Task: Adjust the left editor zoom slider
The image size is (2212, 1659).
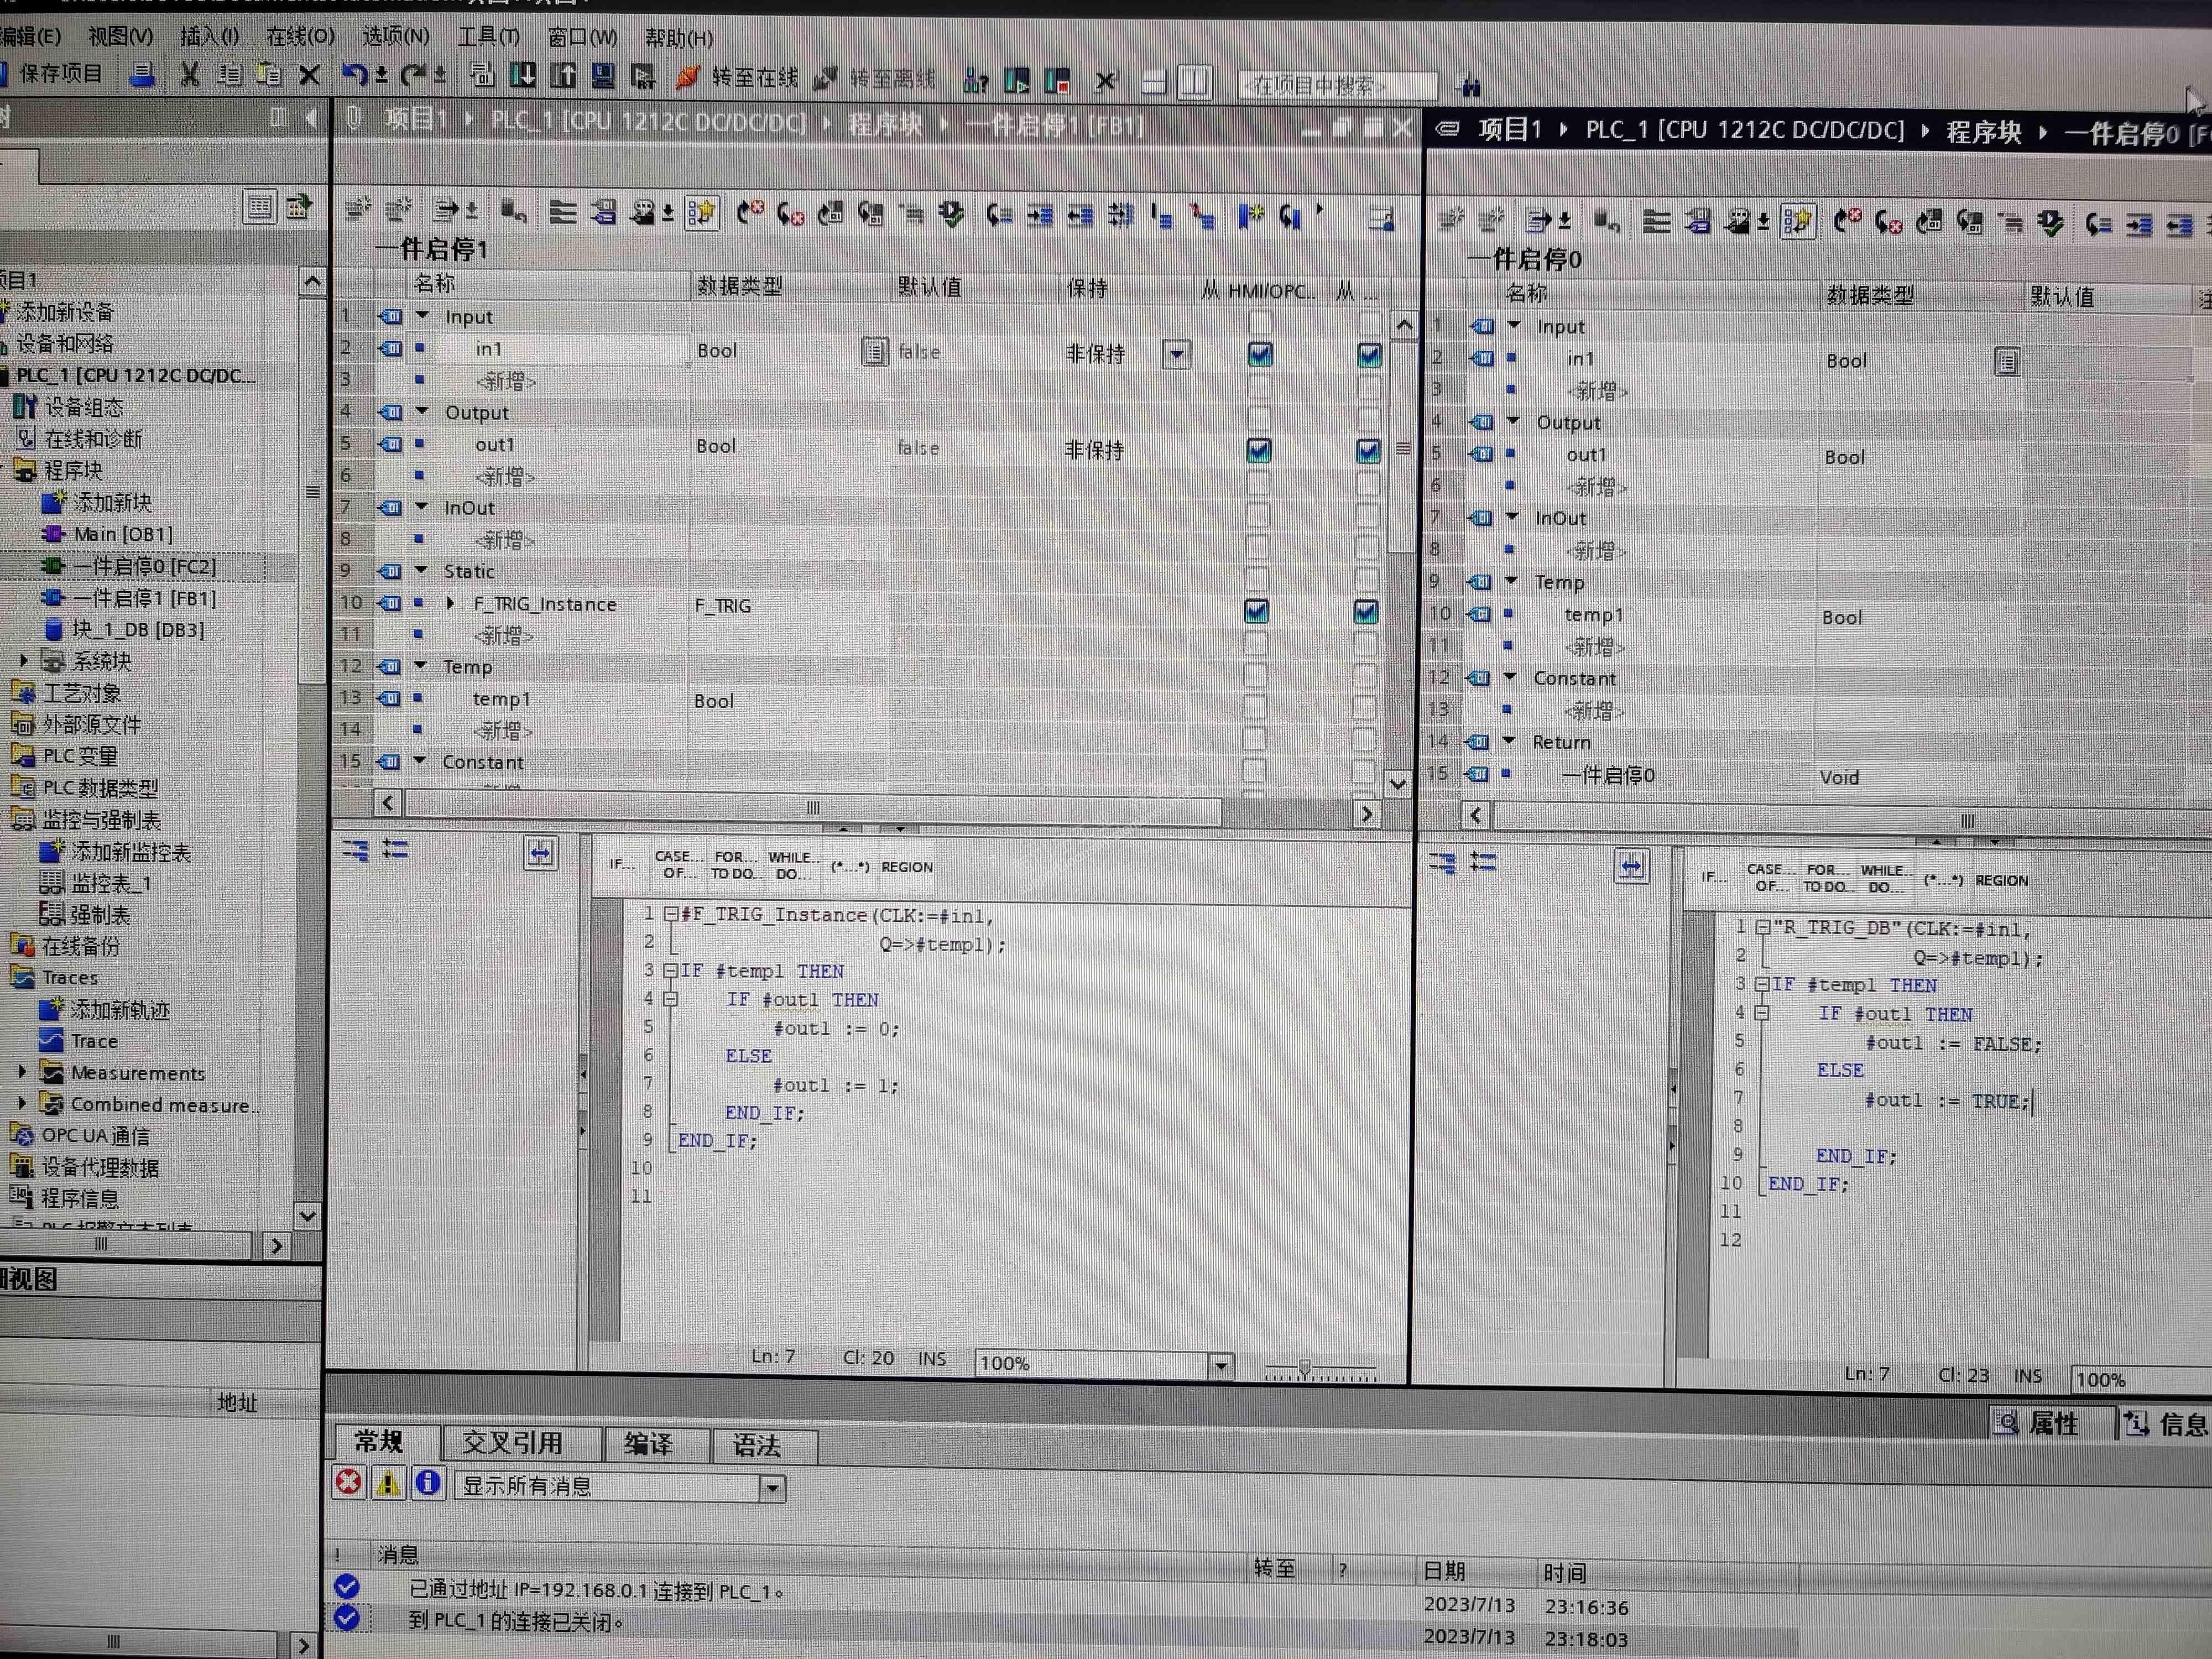Action: (1304, 1368)
